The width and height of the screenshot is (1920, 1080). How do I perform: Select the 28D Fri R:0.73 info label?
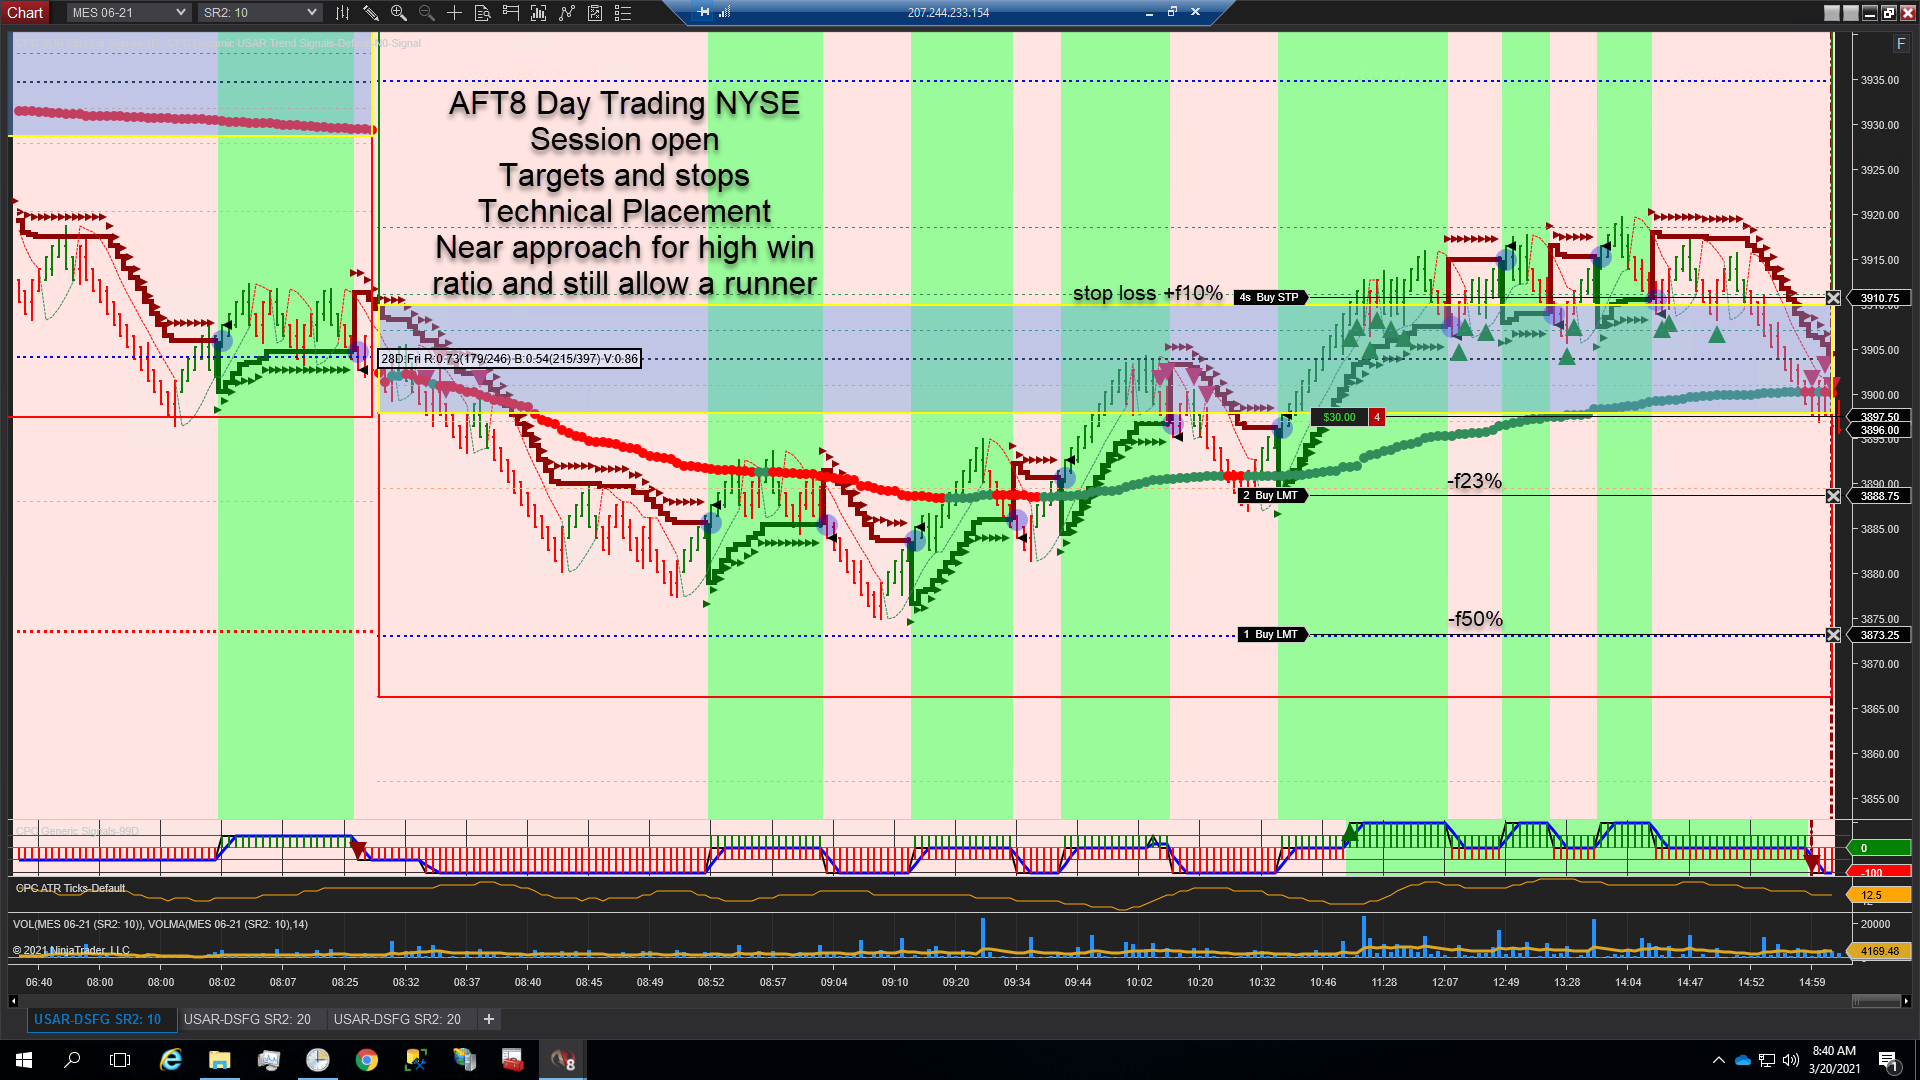tap(510, 359)
